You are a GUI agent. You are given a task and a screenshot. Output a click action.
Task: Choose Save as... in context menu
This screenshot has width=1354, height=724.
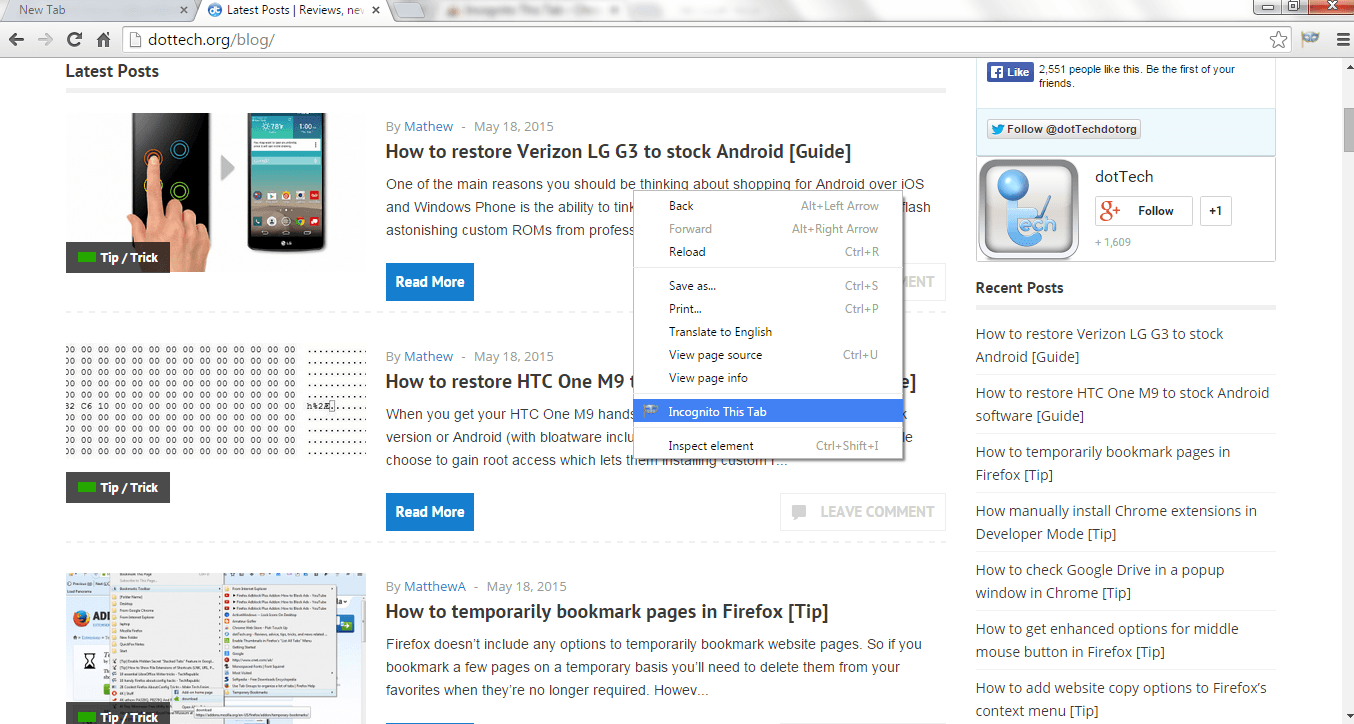tap(768, 286)
